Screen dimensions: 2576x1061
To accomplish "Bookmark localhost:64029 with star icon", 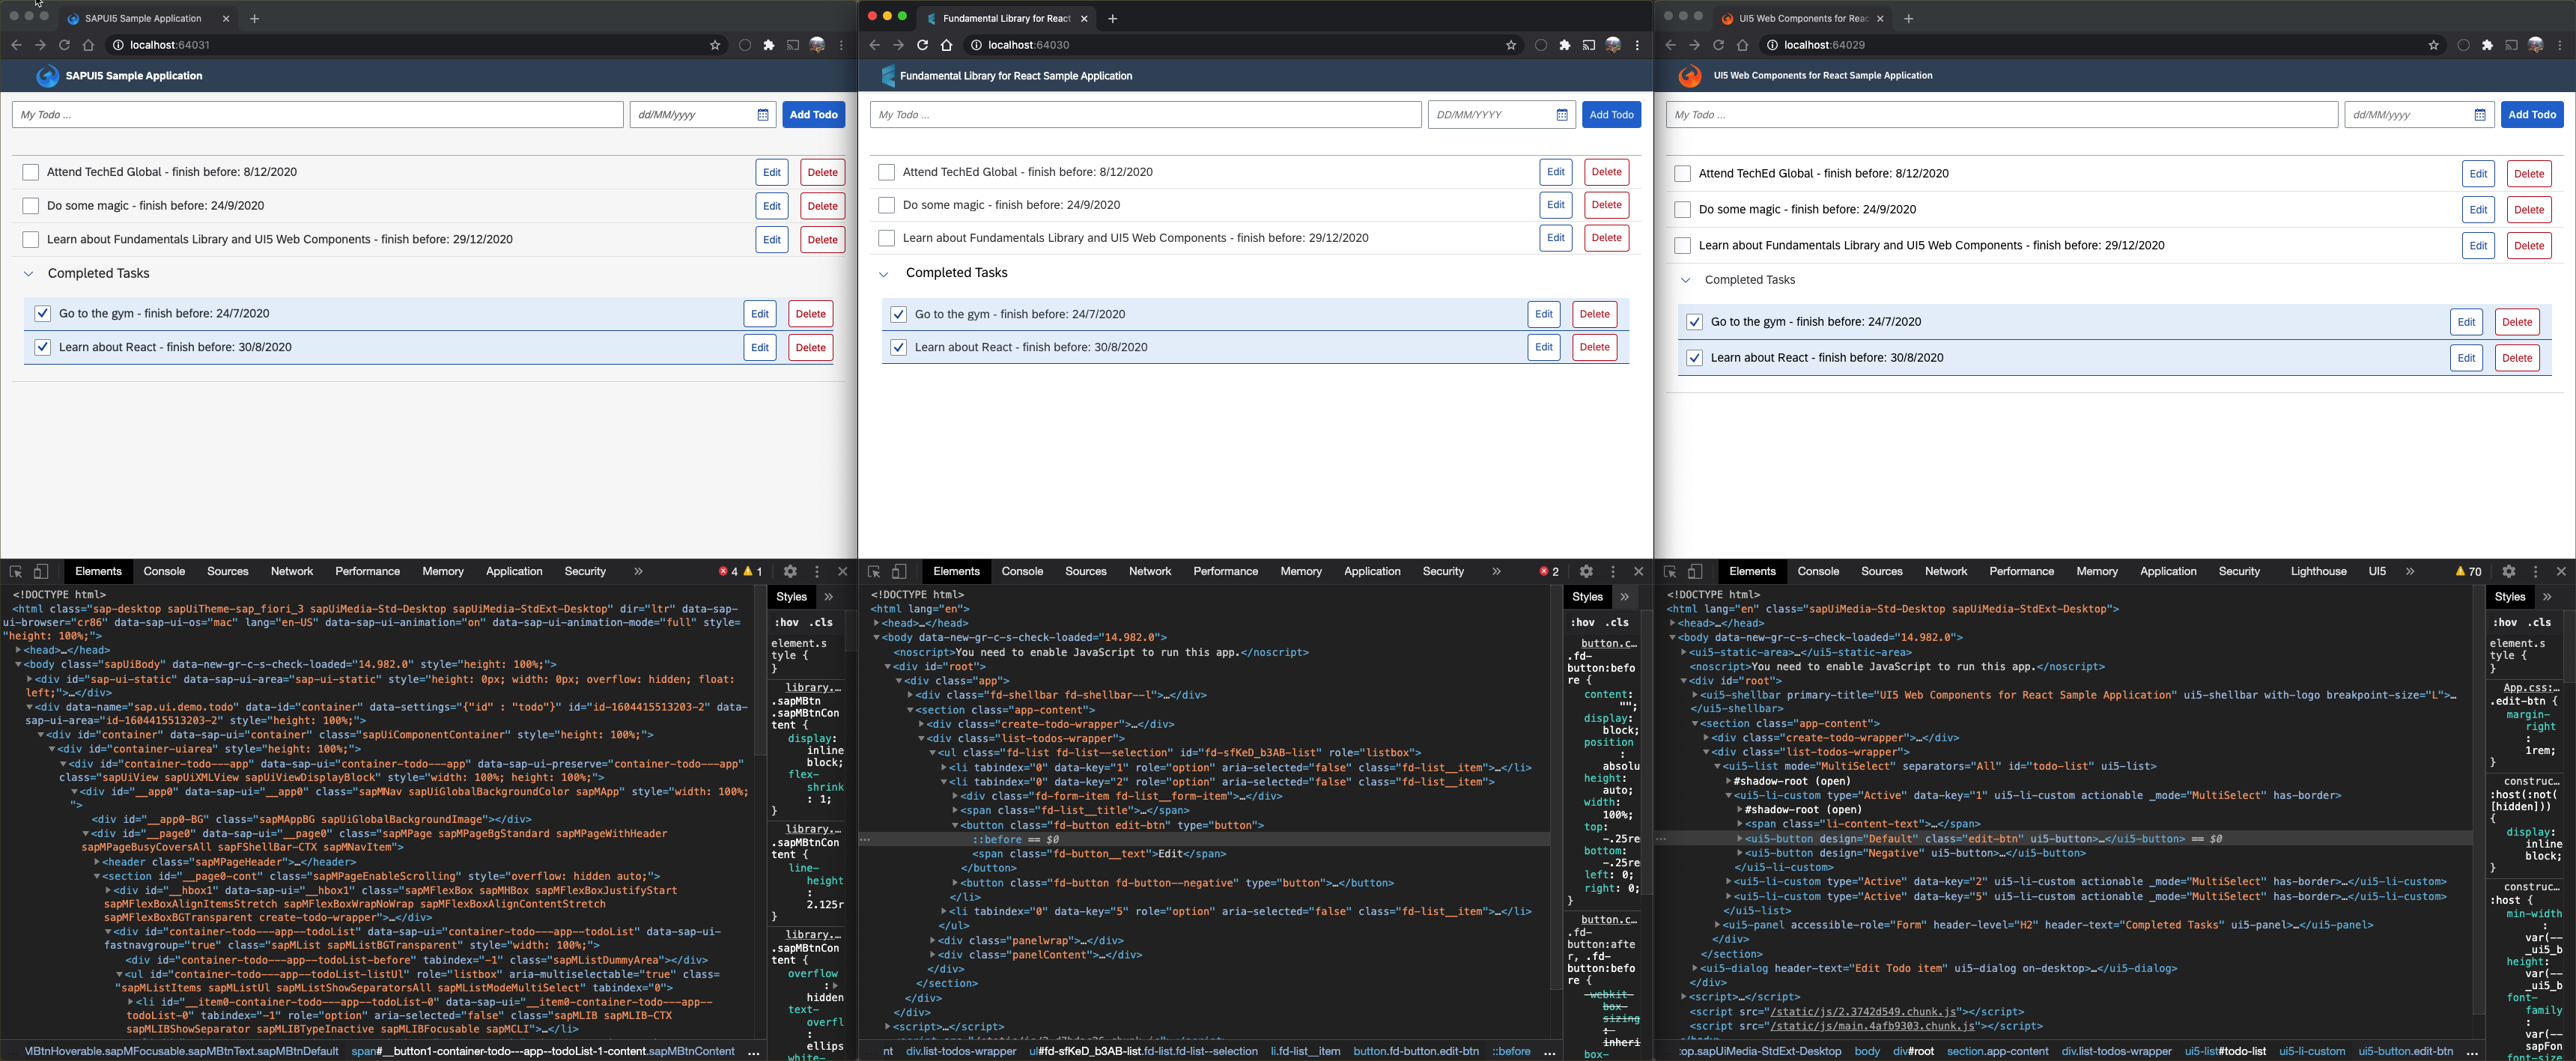I will click(2433, 45).
